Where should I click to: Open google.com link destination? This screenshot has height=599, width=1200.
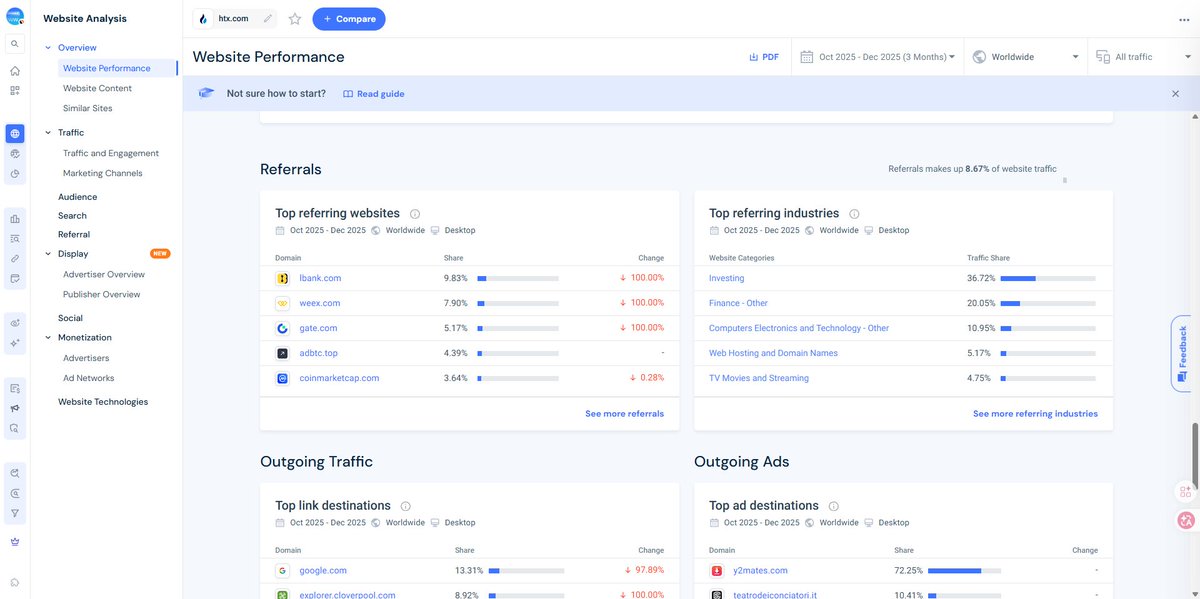pyautogui.click(x=323, y=570)
